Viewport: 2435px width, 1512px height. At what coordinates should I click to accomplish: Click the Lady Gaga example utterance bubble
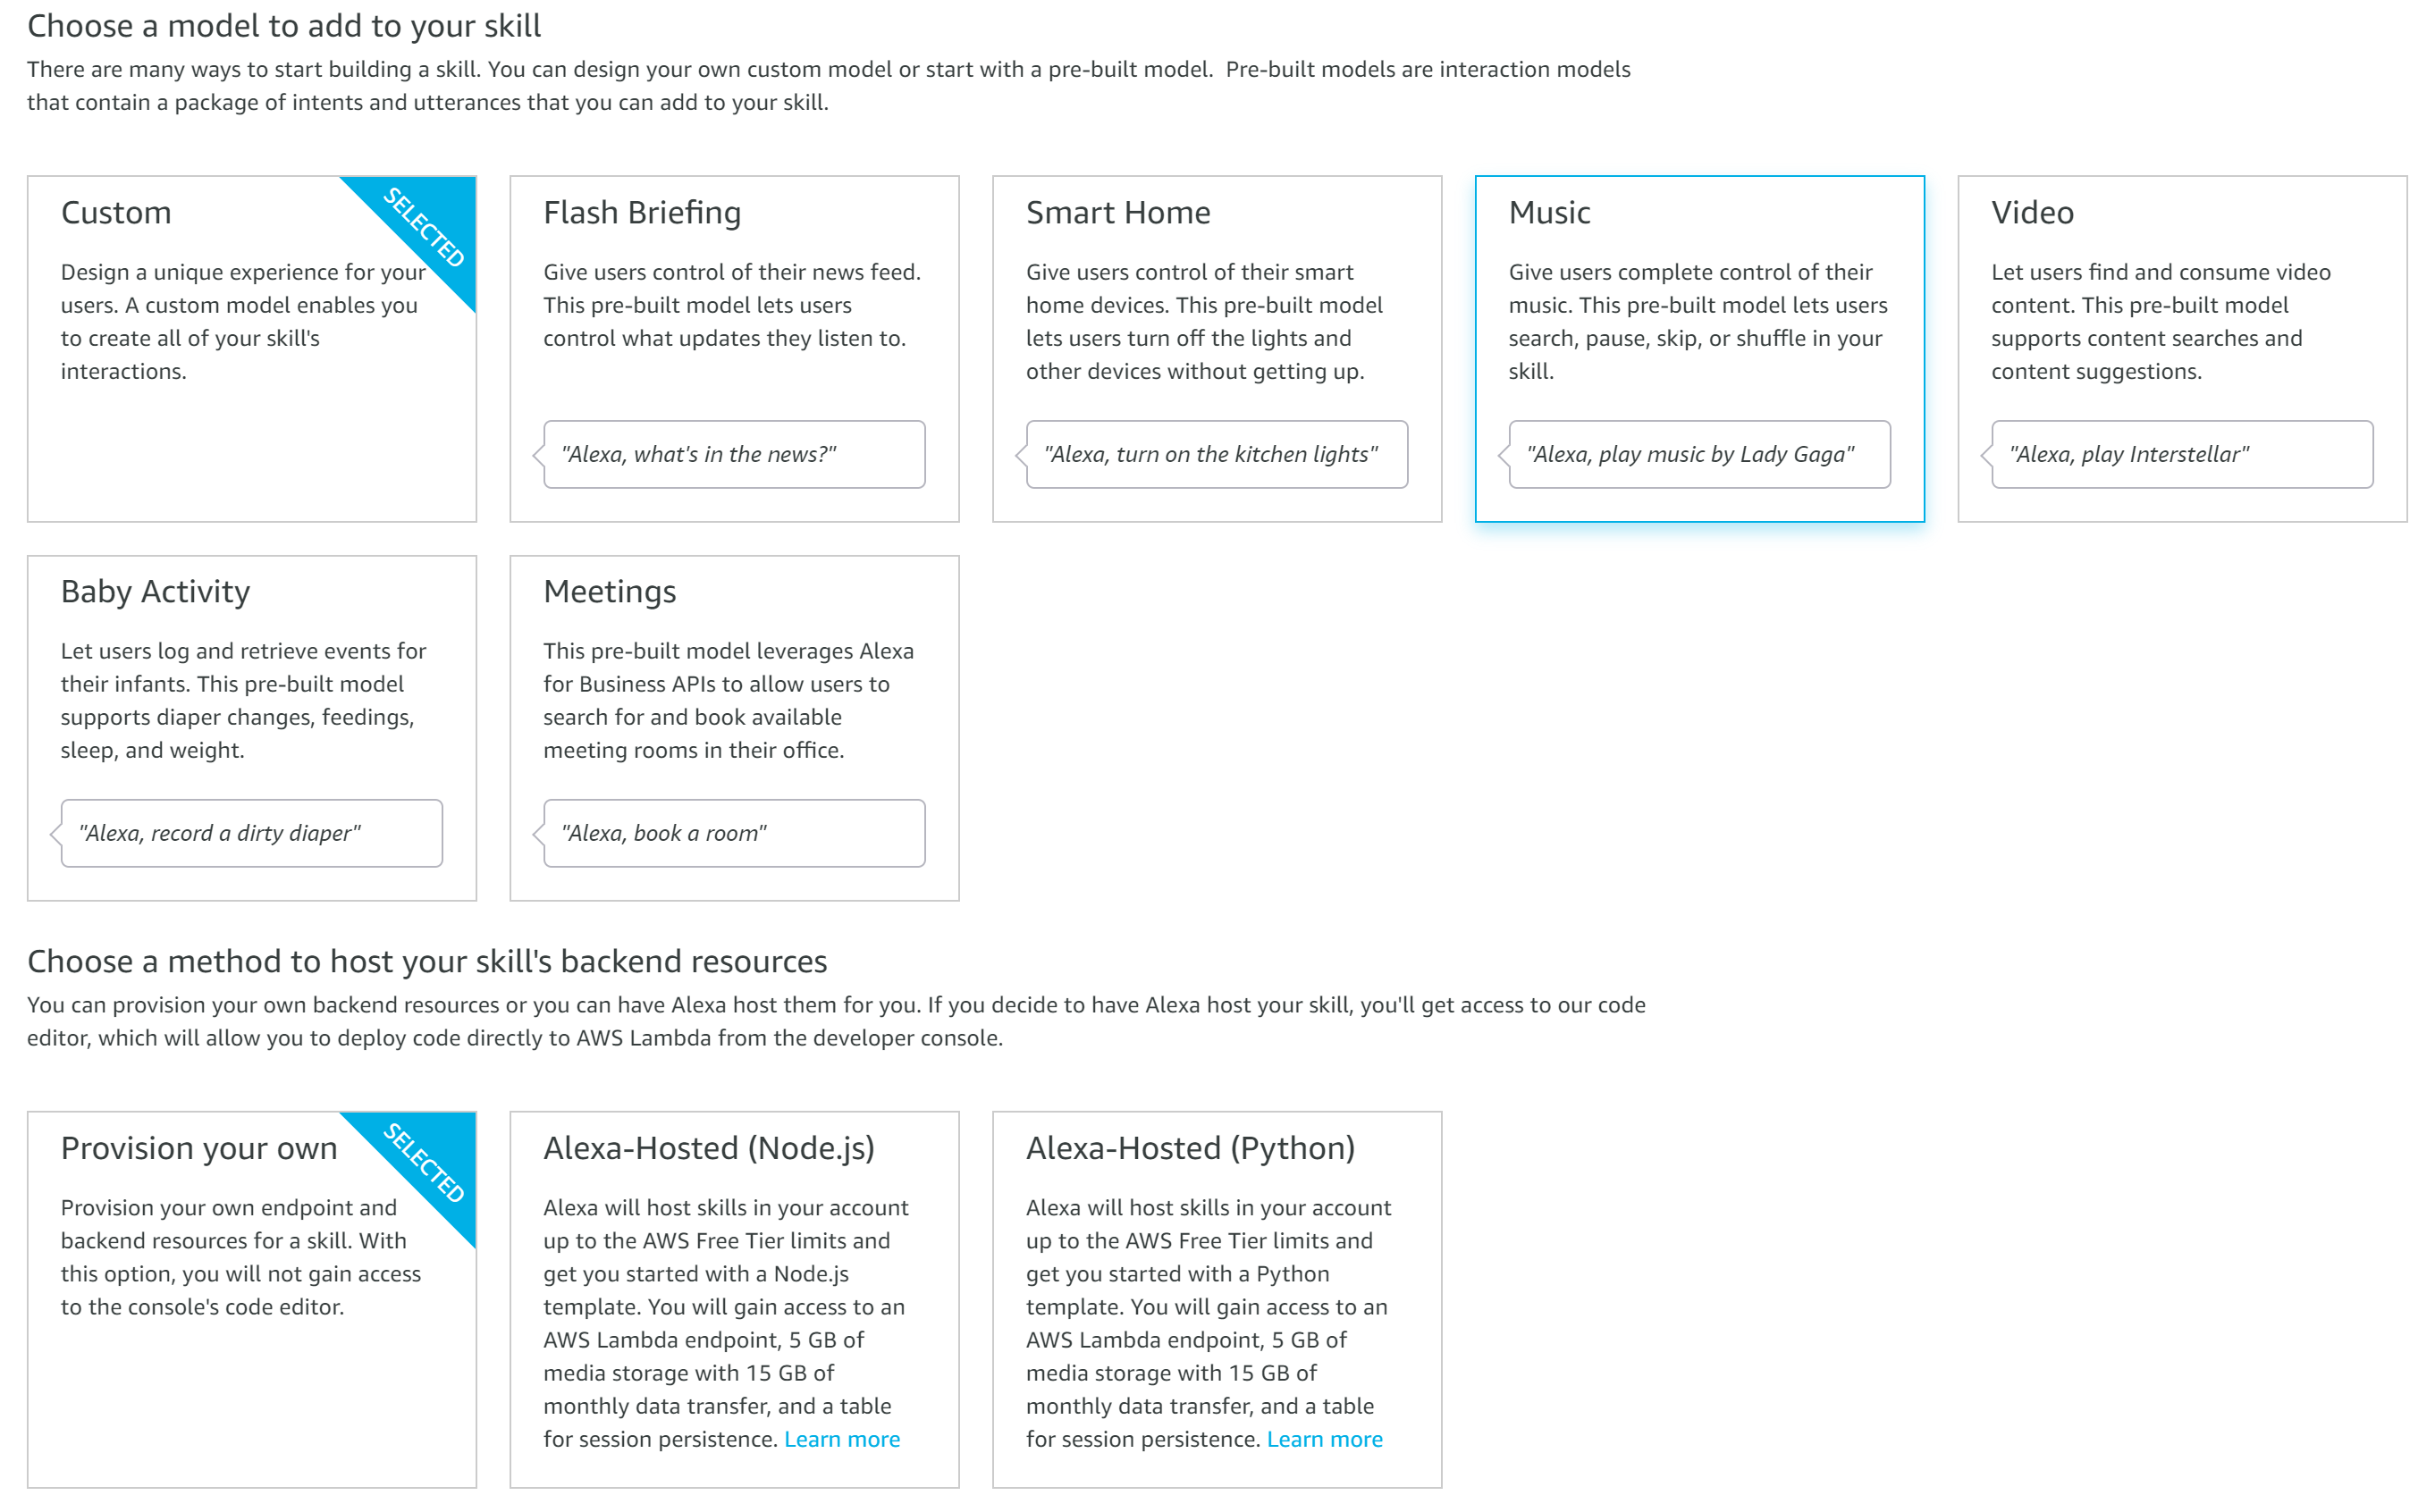coord(1698,454)
